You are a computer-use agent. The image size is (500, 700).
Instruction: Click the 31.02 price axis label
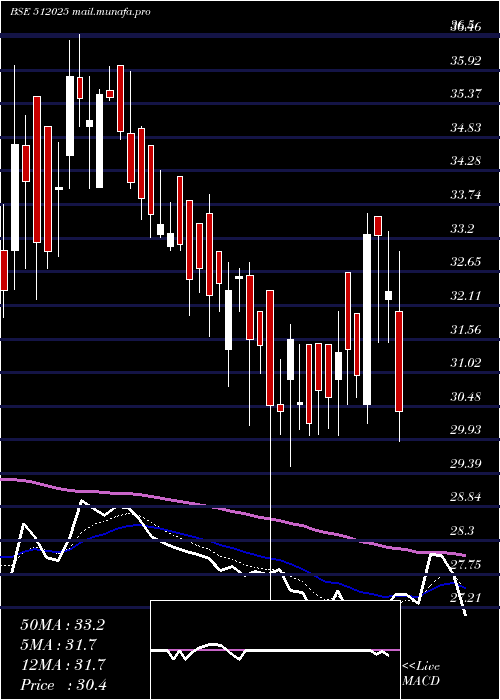(466, 363)
